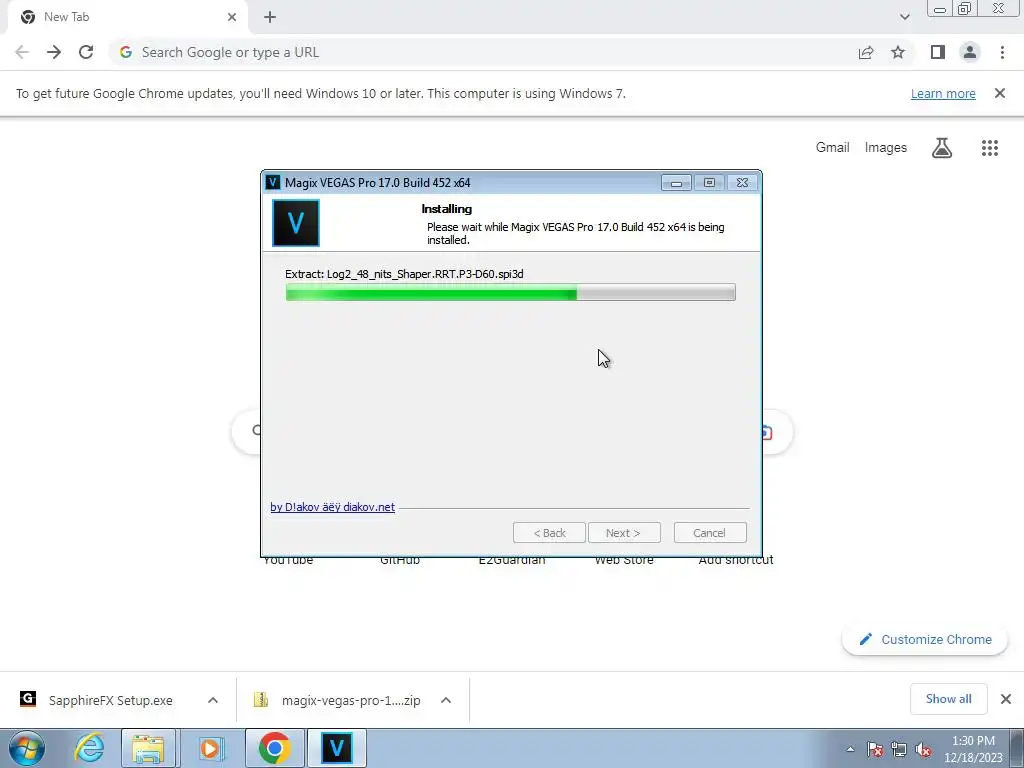Open Google Images link
Image resolution: width=1024 pixels, height=768 pixels.
click(x=886, y=148)
